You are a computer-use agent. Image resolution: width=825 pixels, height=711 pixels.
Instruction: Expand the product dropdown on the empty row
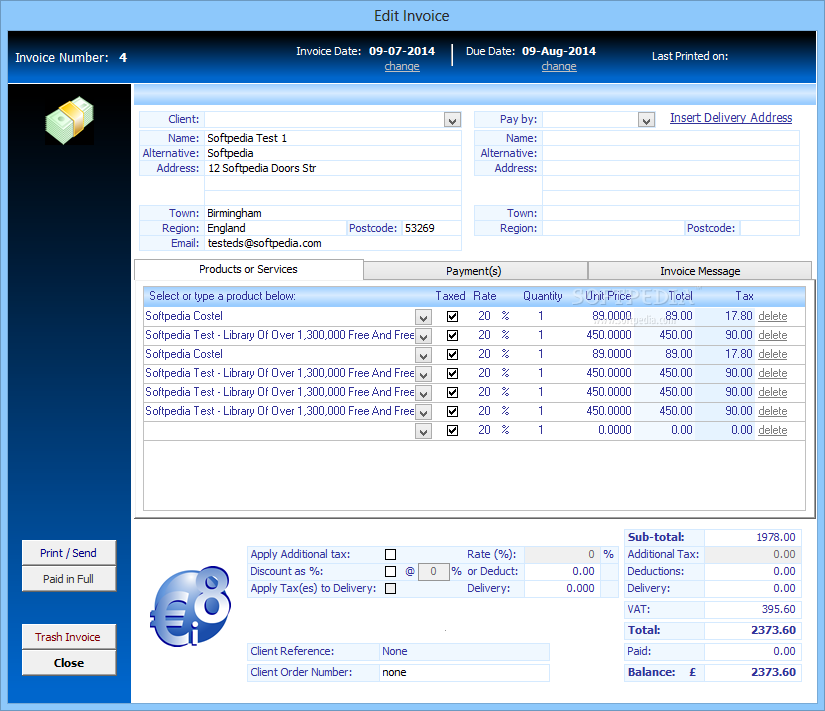[423, 431]
